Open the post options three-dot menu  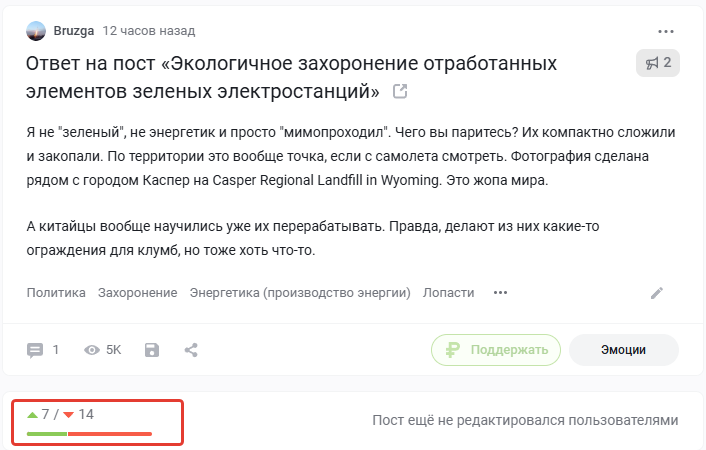pos(666,31)
